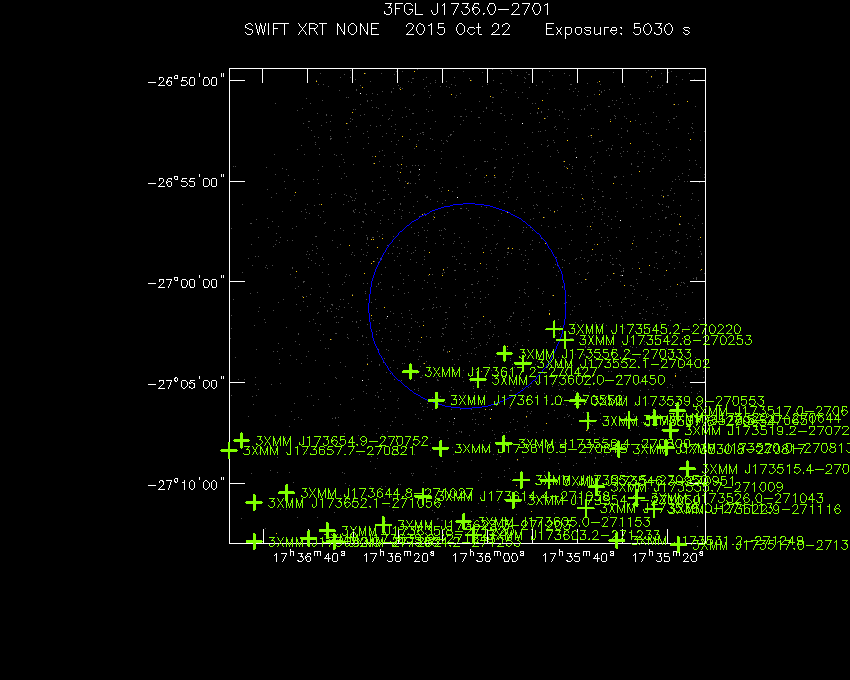Click the cross marker for 3XMM J173552.1-270402
Viewport: 850px width, 680px height.
tap(523, 364)
